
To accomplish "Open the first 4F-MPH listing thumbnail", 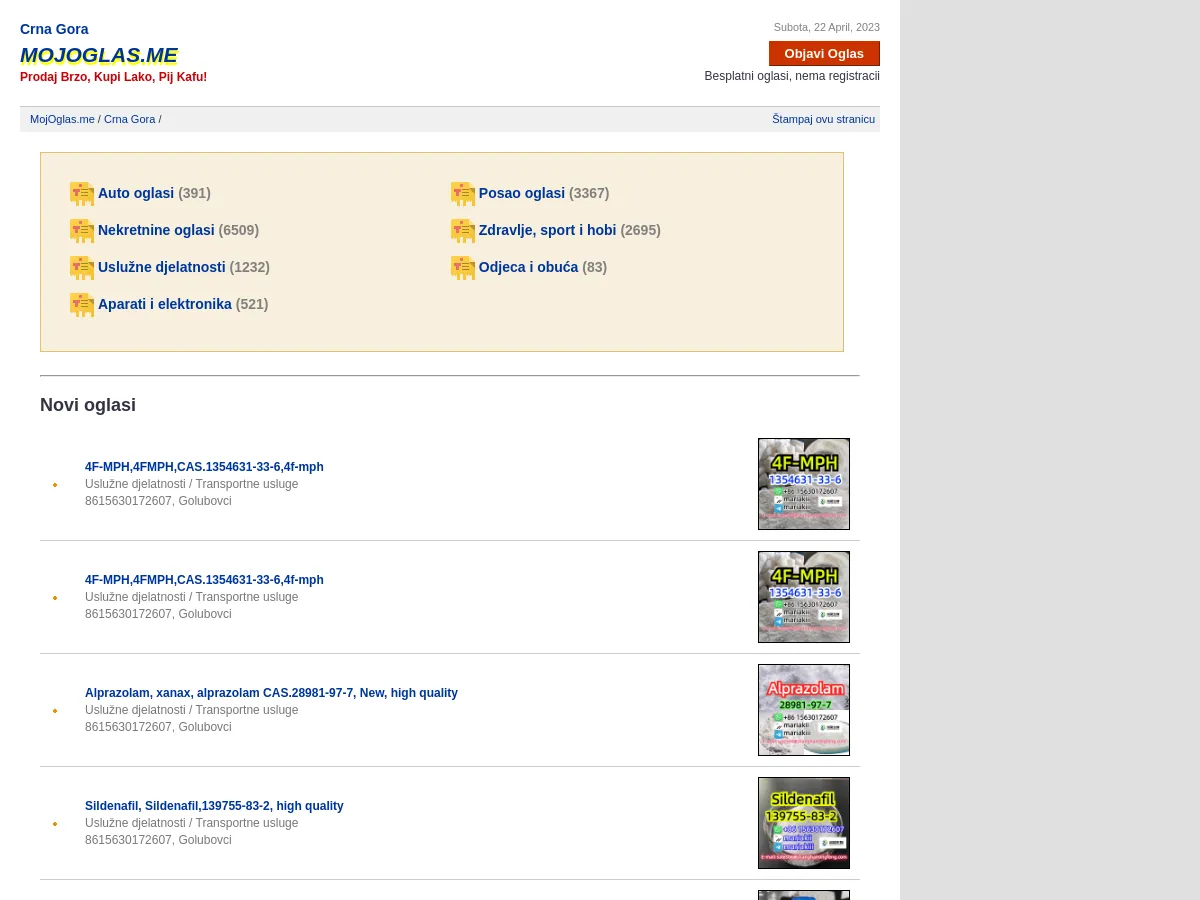I will [x=804, y=484].
